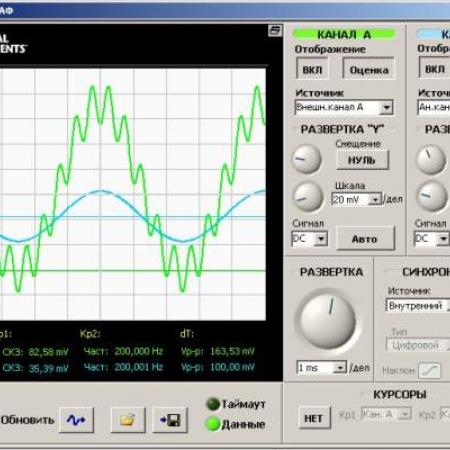Screen dimensions: 450x450
Task: Click the Авто button for Канал А
Action: pyautogui.click(x=365, y=239)
